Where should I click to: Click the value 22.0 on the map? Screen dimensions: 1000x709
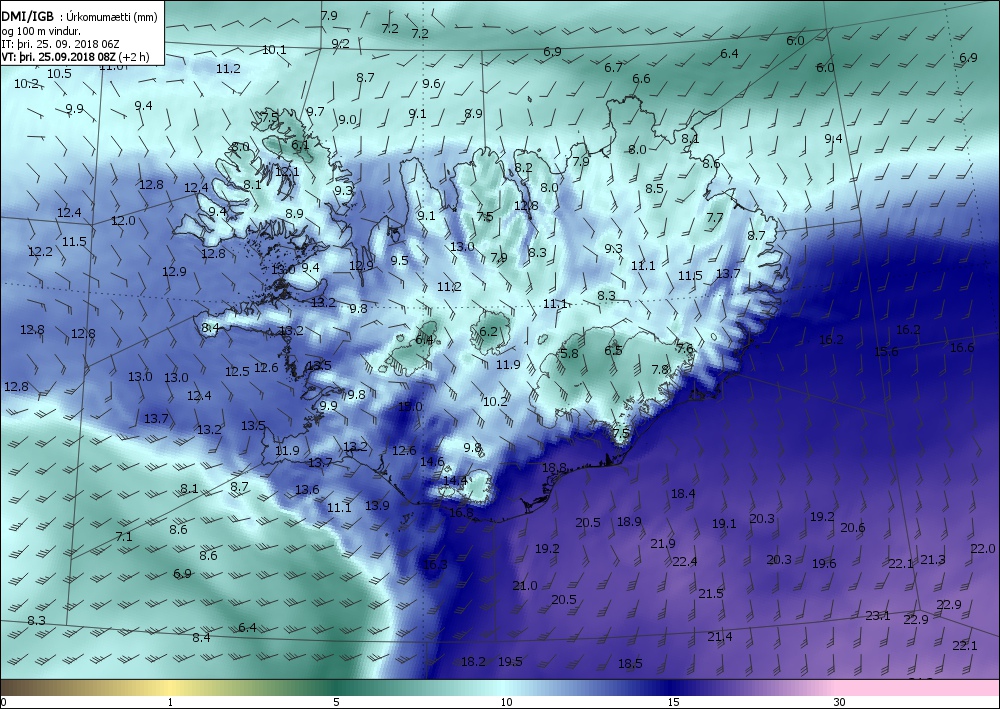tap(983, 548)
